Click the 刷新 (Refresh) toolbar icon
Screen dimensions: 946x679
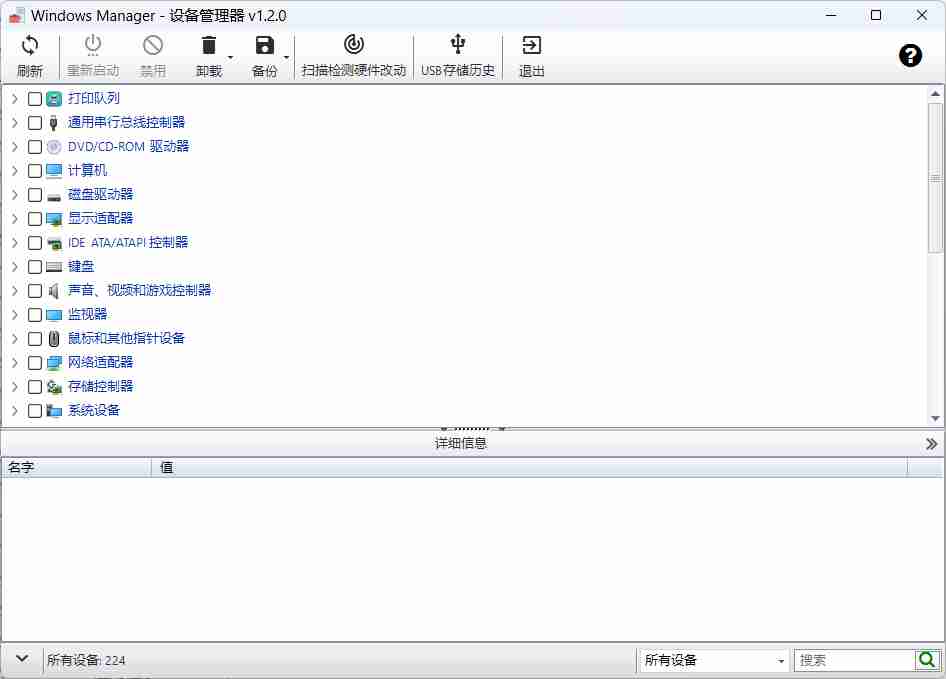[31, 45]
